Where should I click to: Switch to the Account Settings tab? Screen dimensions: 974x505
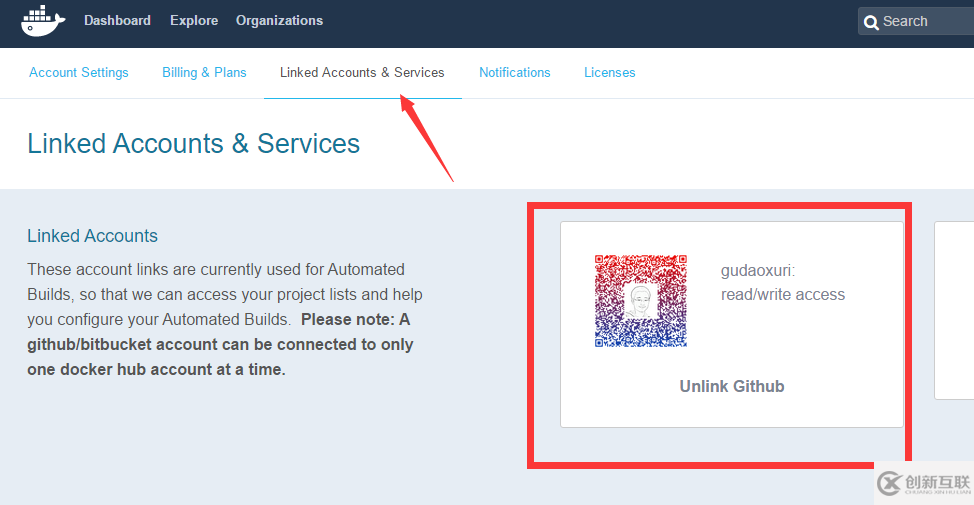(x=79, y=73)
